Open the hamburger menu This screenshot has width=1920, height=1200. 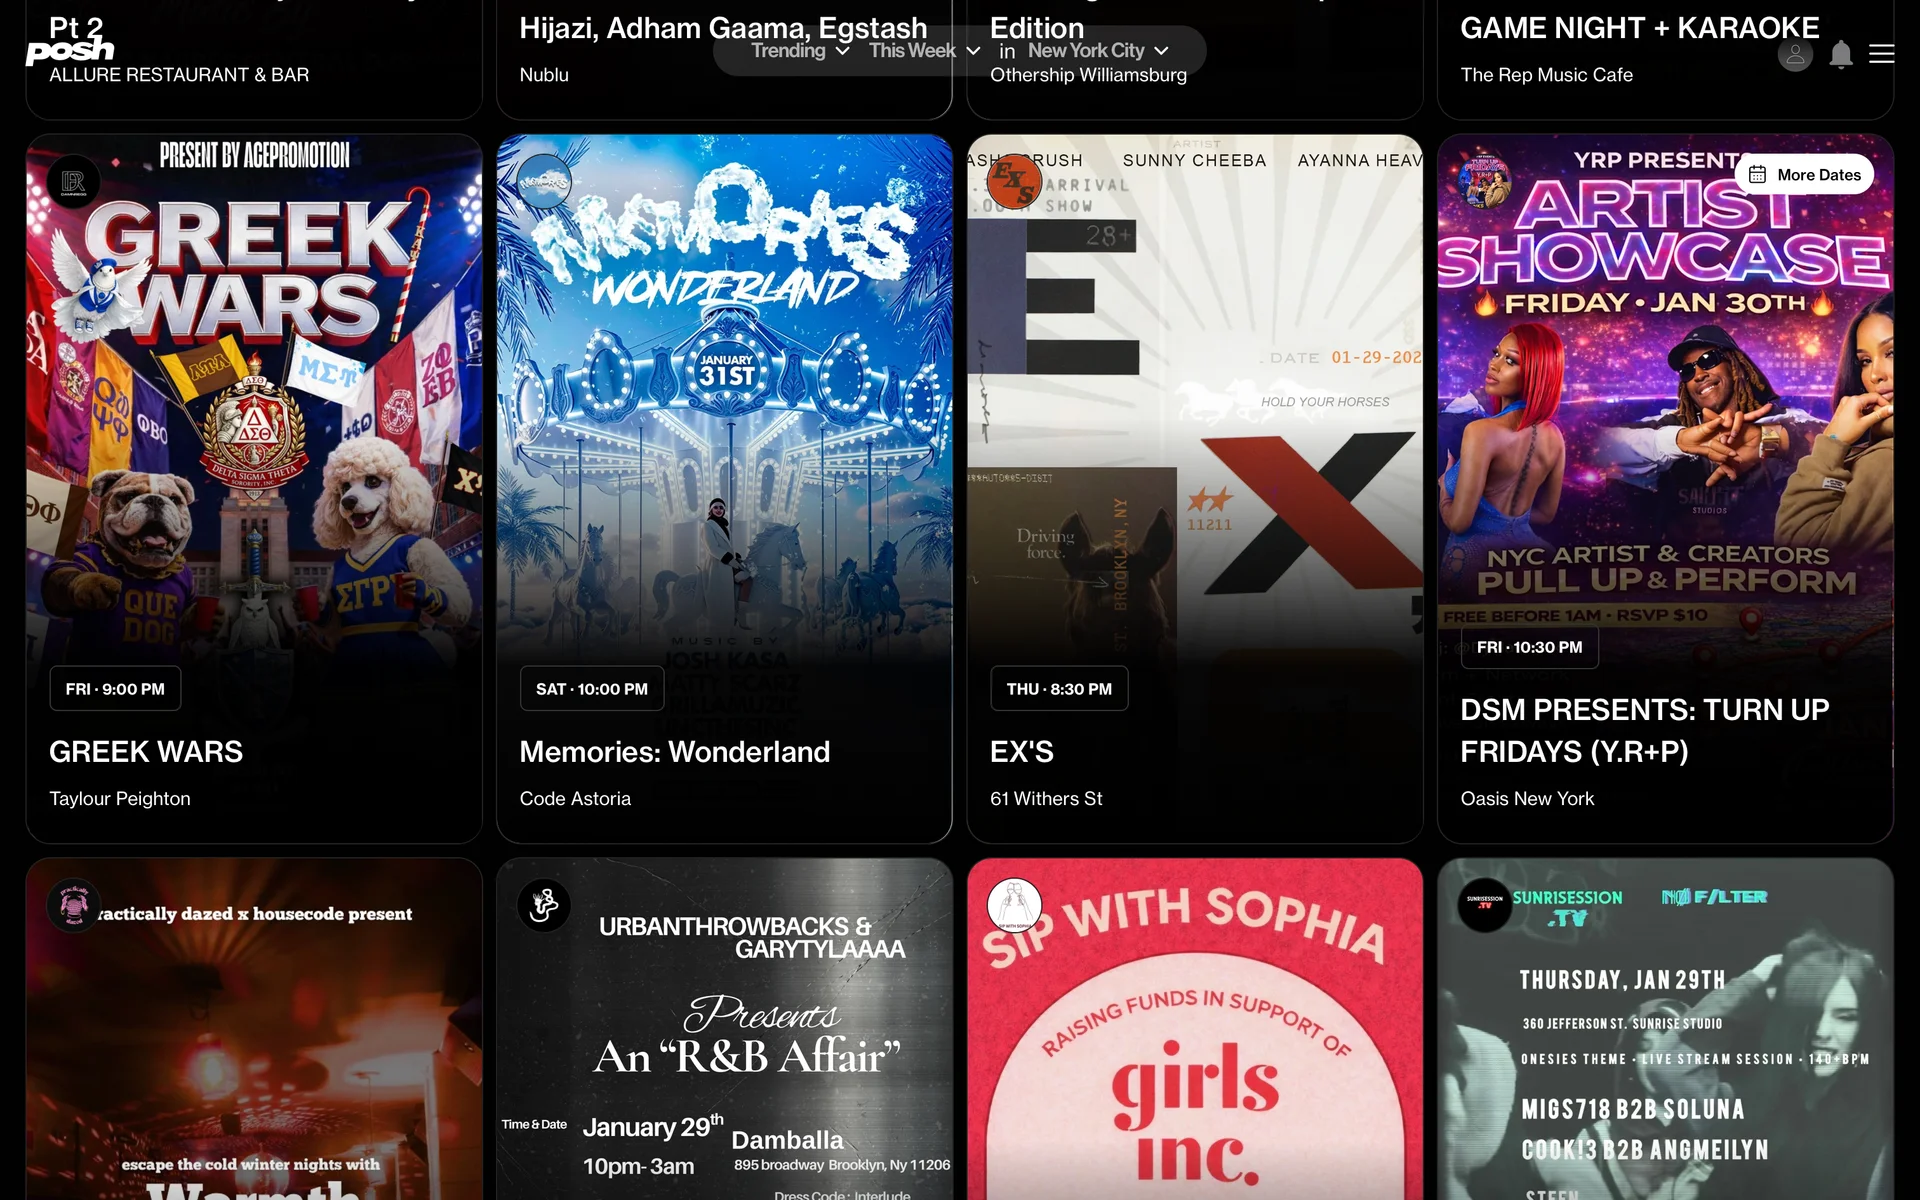pyautogui.click(x=1882, y=54)
